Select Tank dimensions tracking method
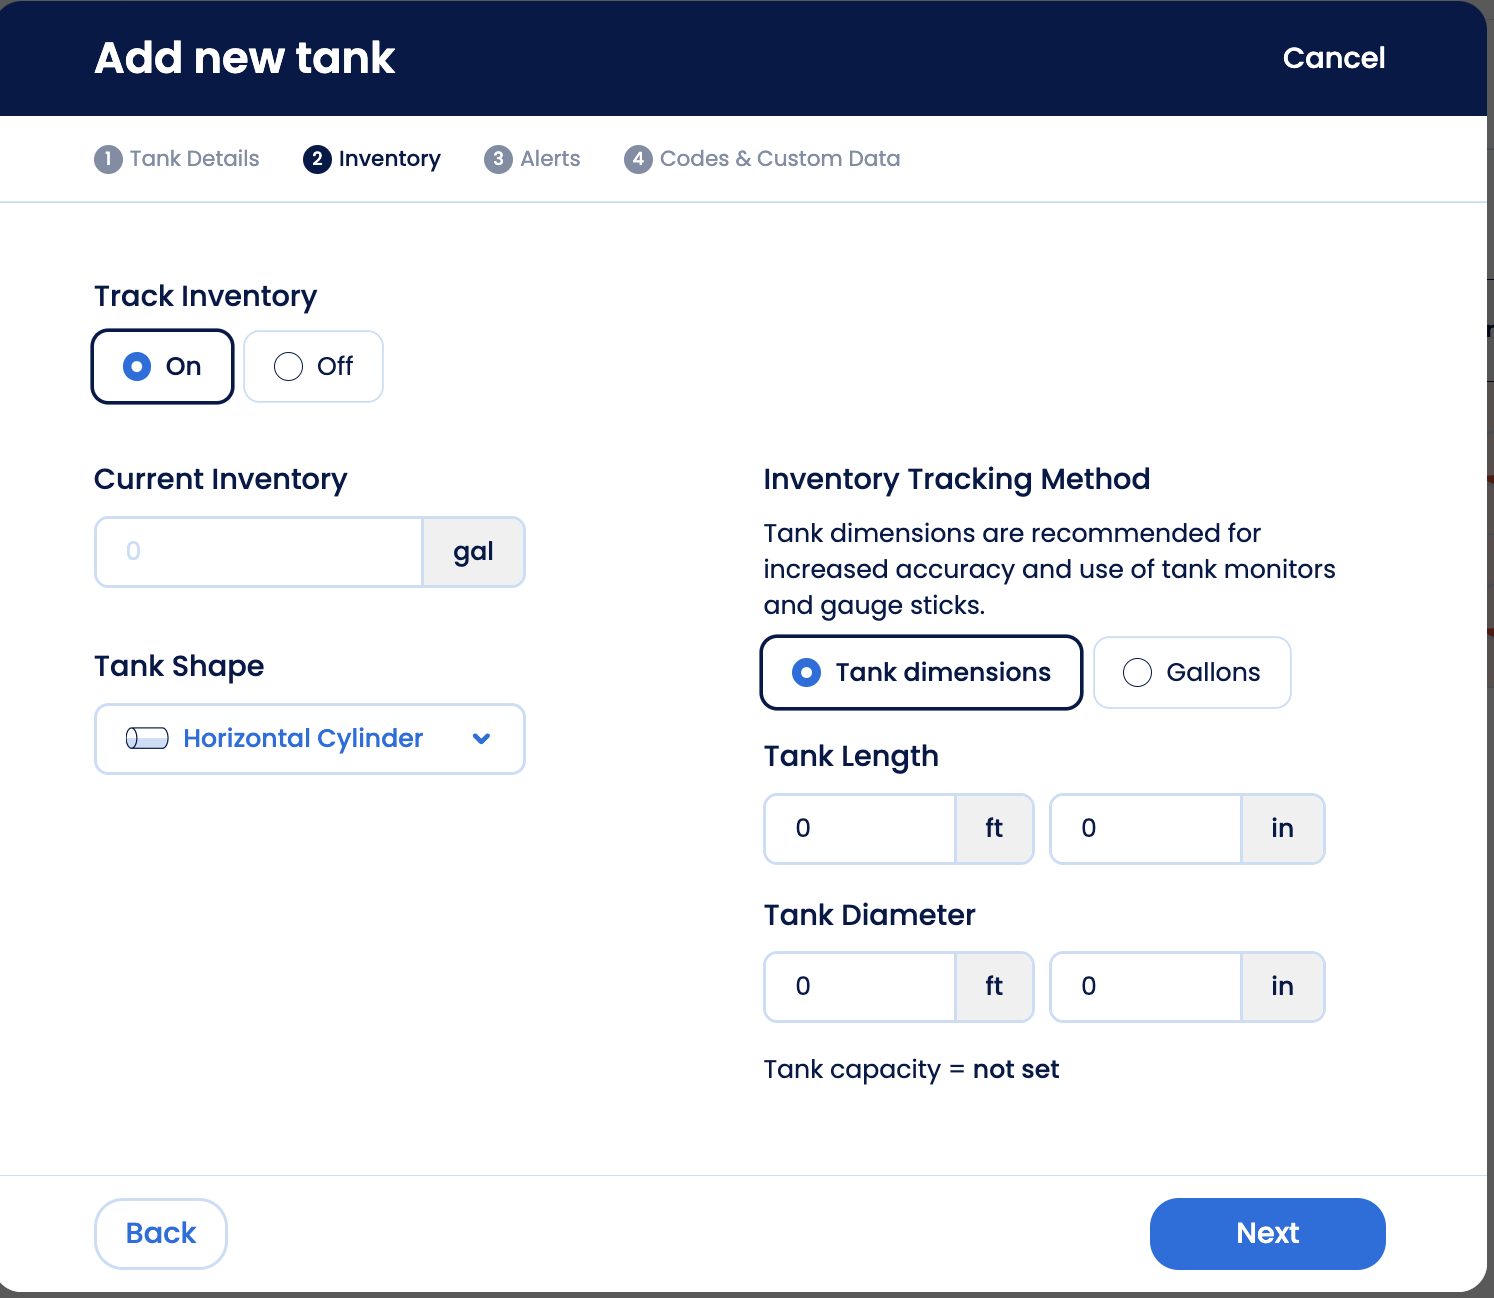 pyautogui.click(x=921, y=673)
